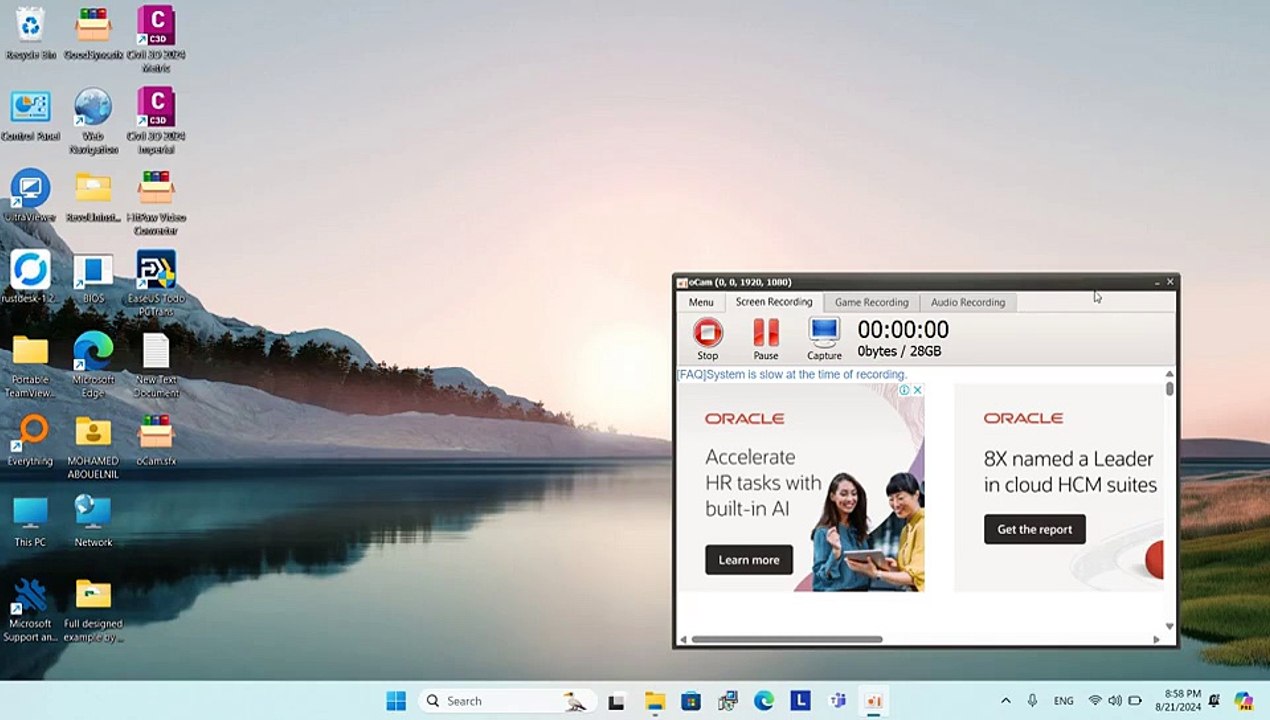The height and width of the screenshot is (720, 1270).
Task: Click oCam vertical scrollbar down arrow
Action: (x=1169, y=628)
